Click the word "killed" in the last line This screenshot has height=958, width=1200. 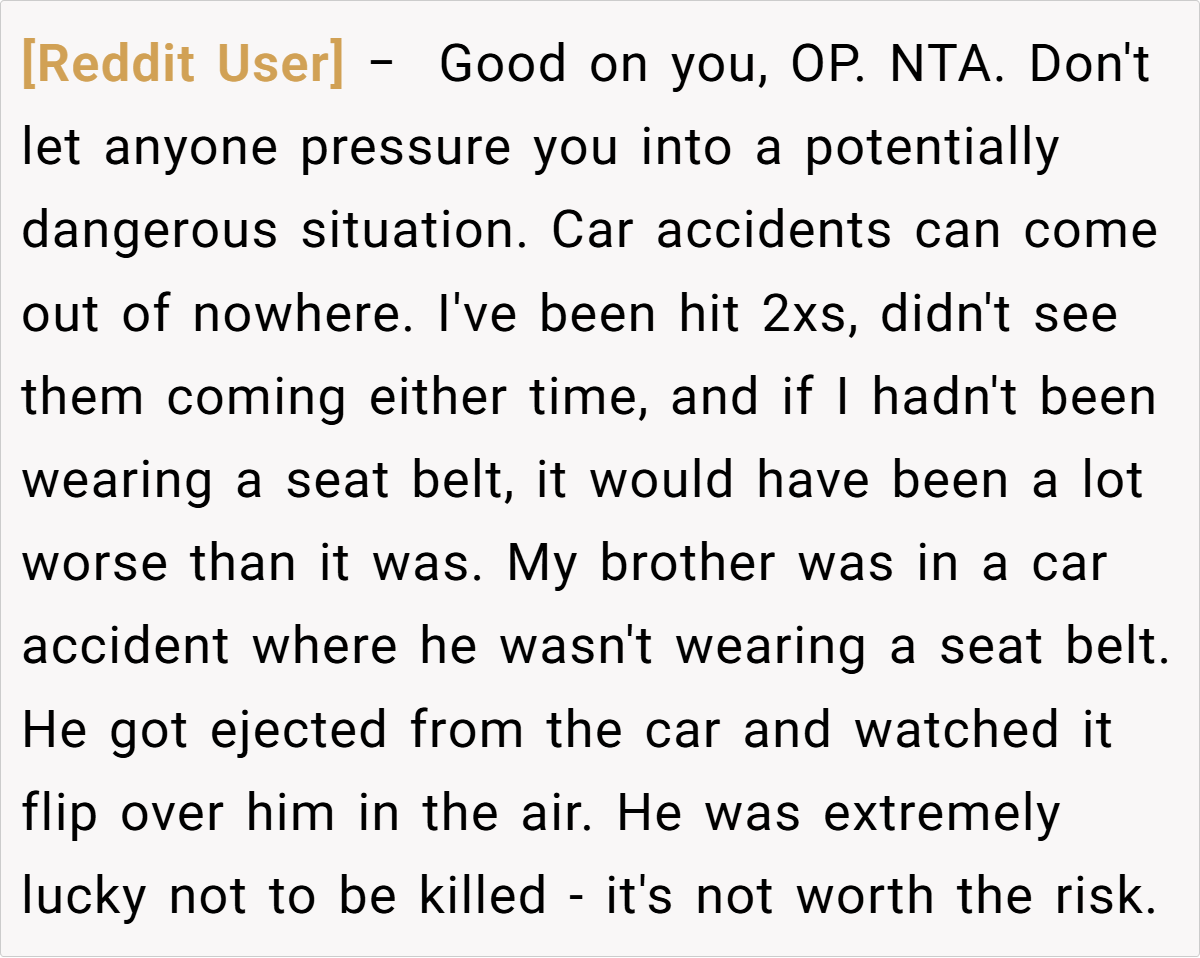(482, 896)
